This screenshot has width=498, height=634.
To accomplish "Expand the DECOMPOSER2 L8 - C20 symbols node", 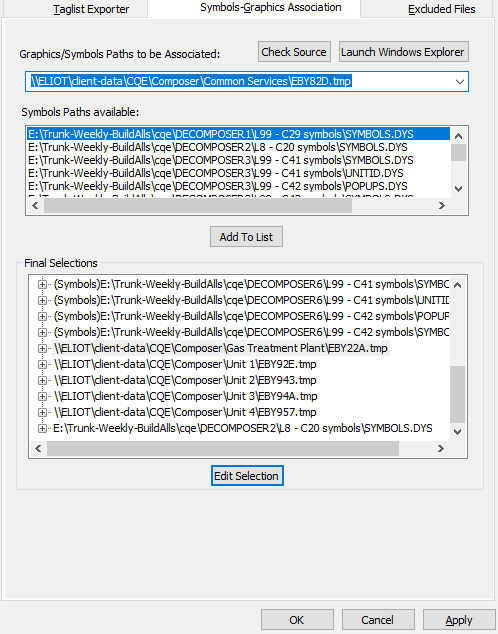I will [x=42, y=429].
